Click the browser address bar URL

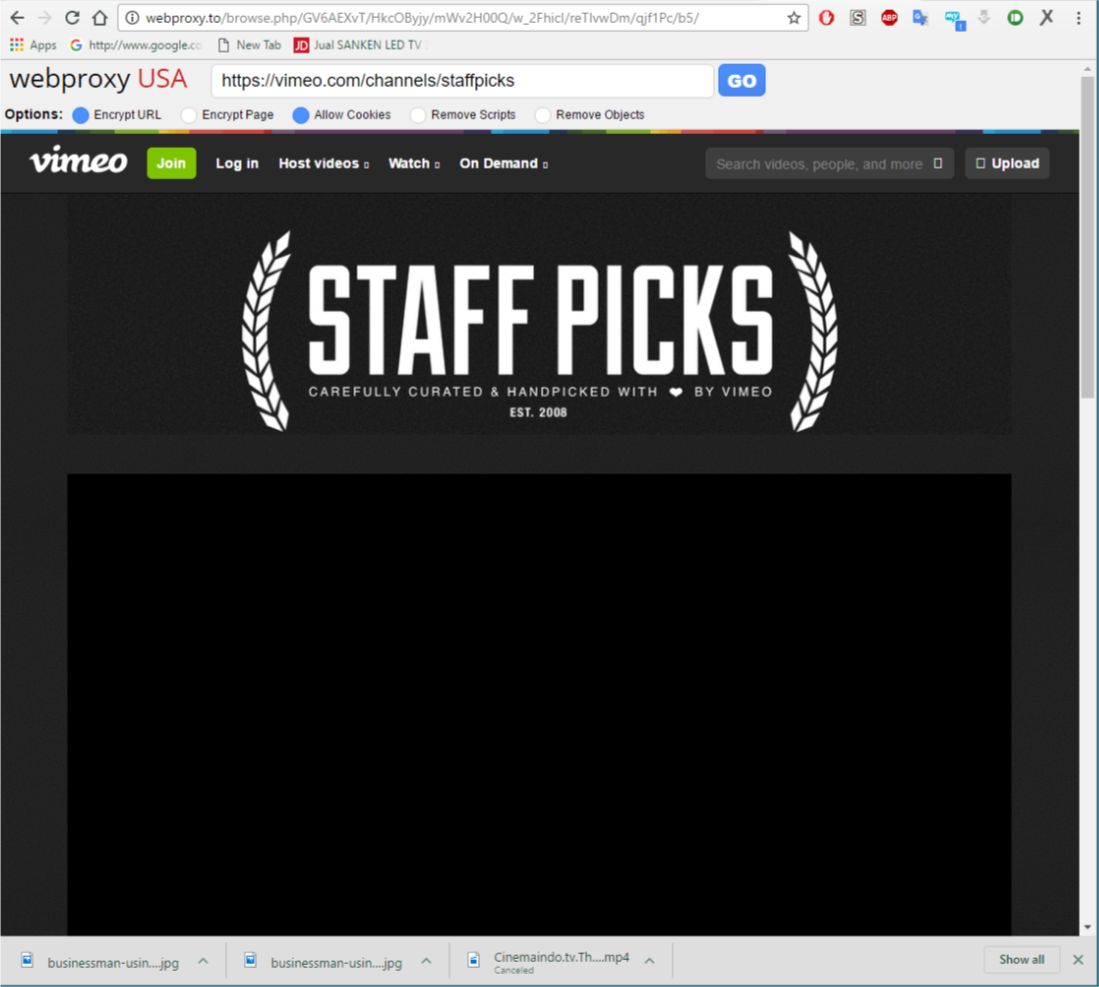[422, 18]
